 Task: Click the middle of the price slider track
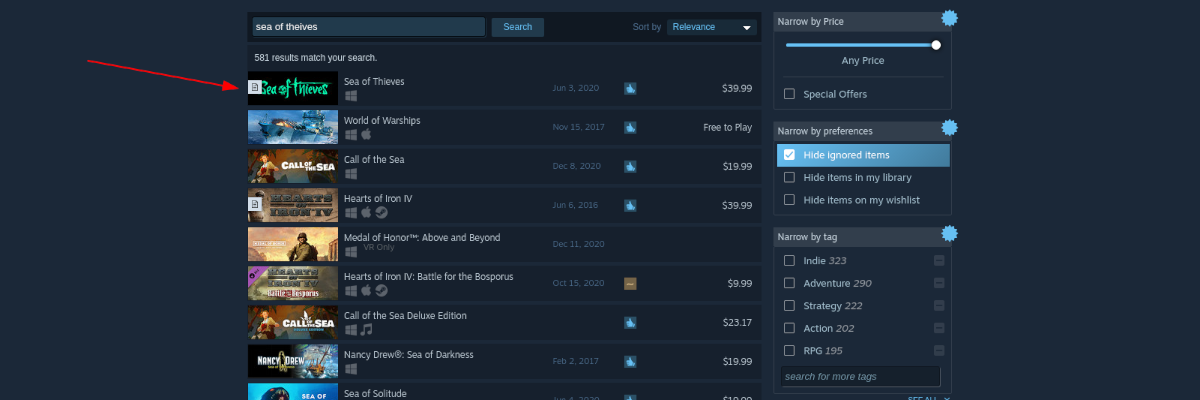click(862, 44)
